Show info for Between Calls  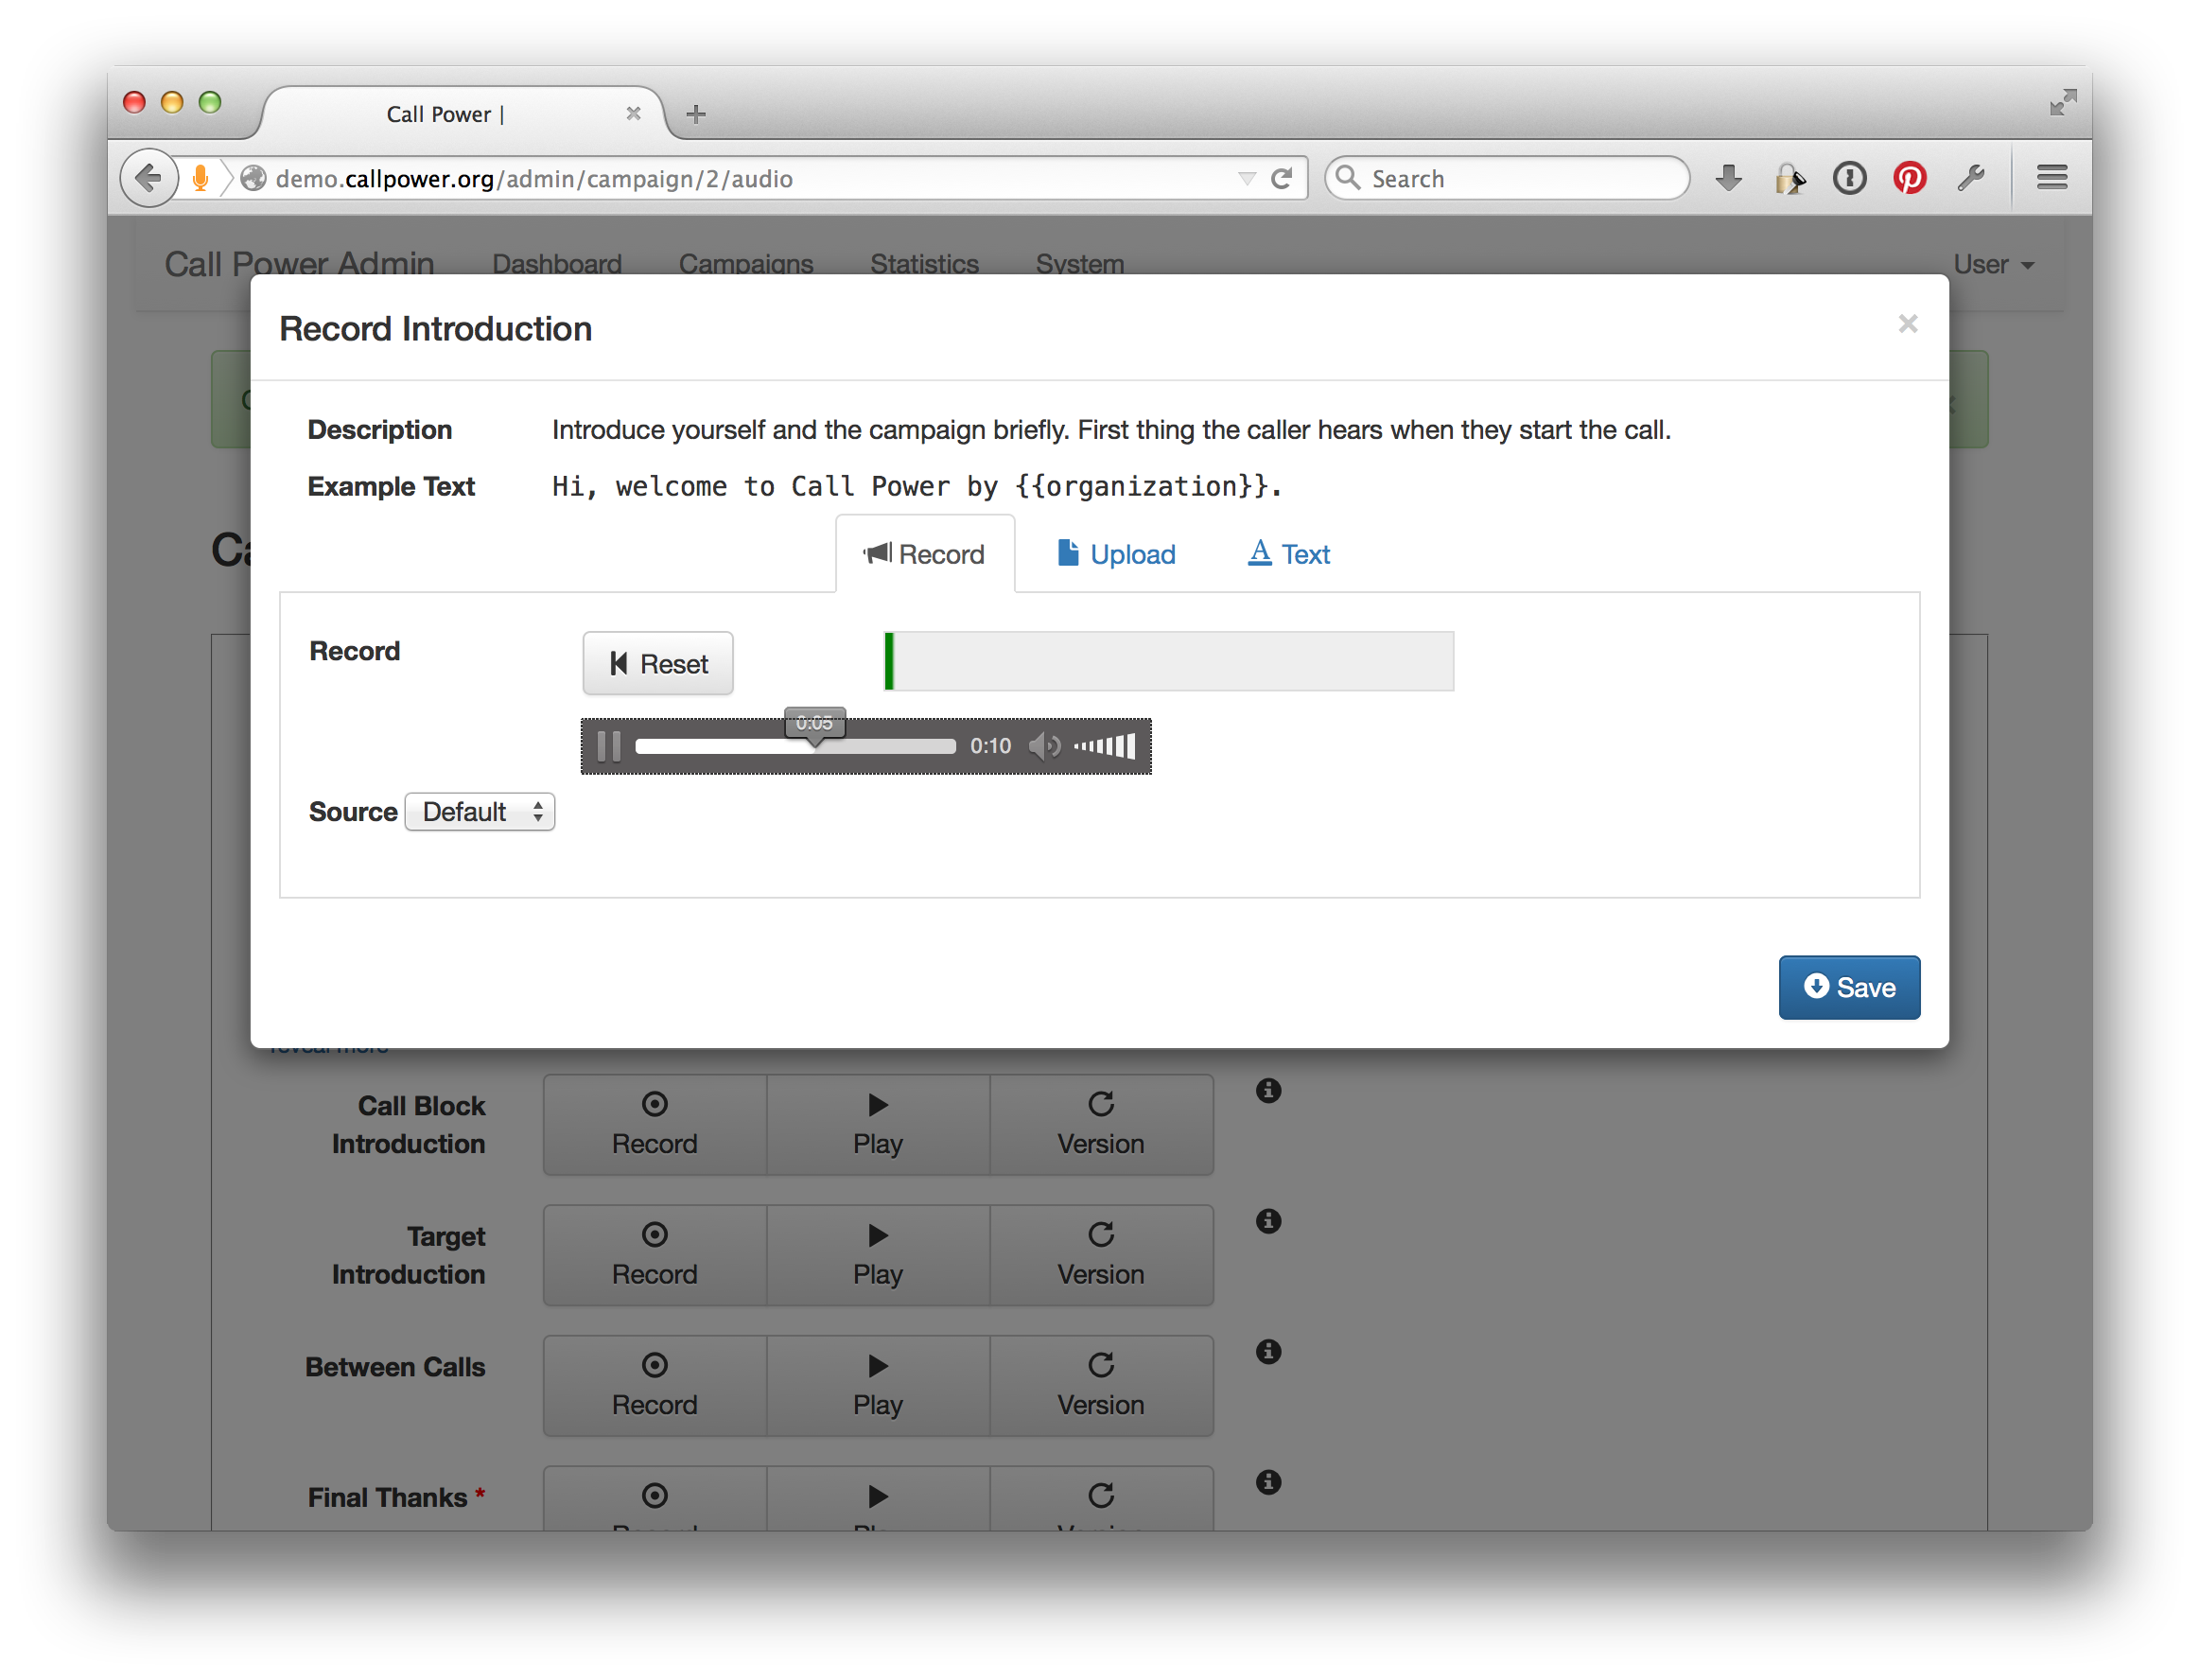click(x=1268, y=1352)
